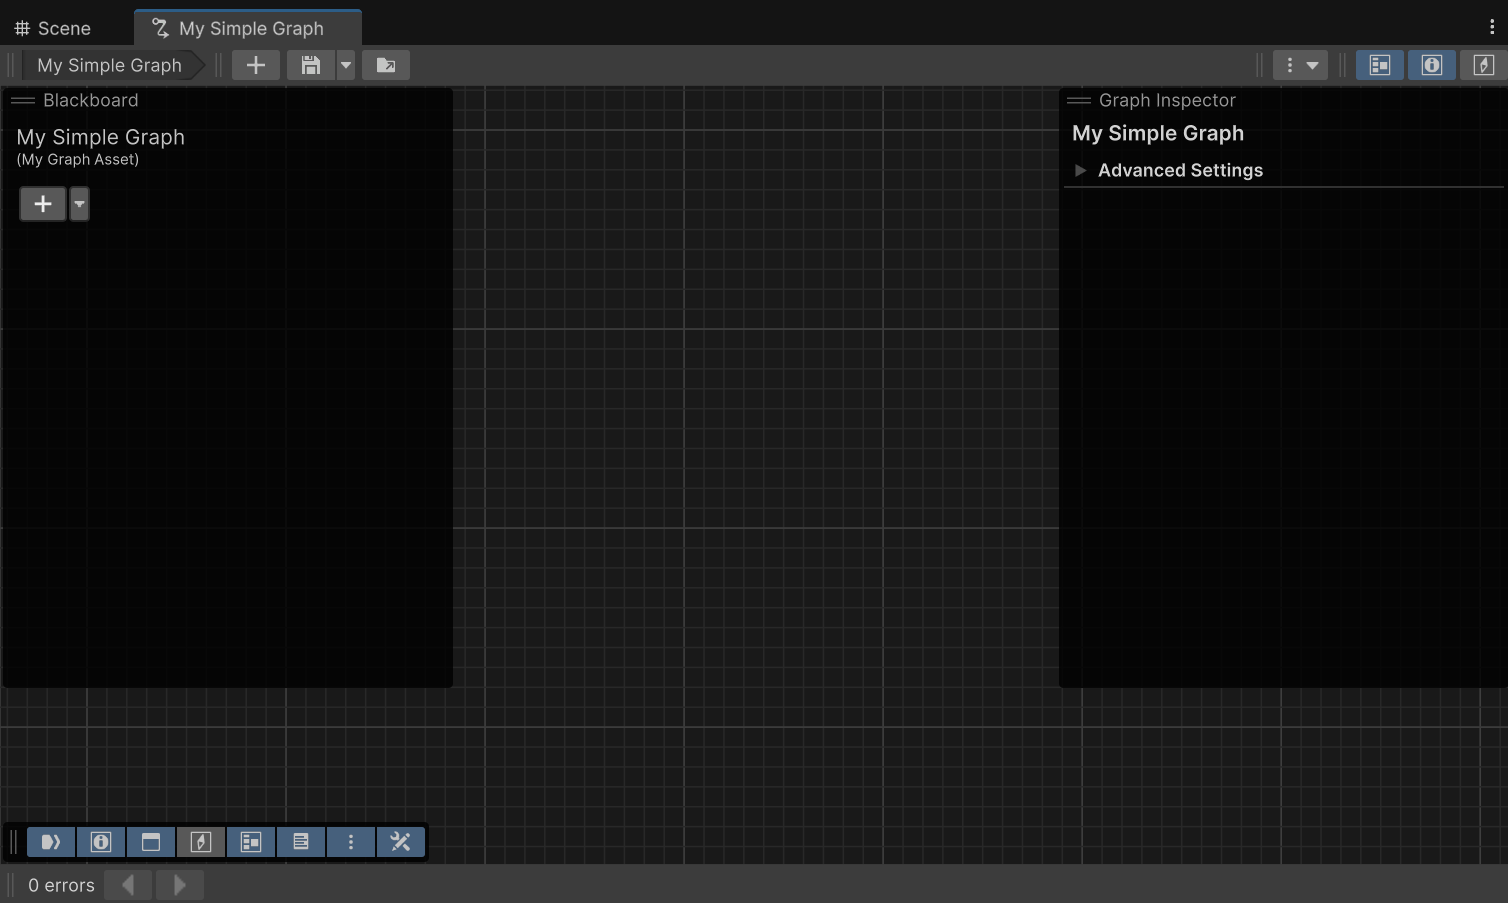Switch to the Scene tab
This screenshot has height=903, width=1508.
tap(52, 28)
